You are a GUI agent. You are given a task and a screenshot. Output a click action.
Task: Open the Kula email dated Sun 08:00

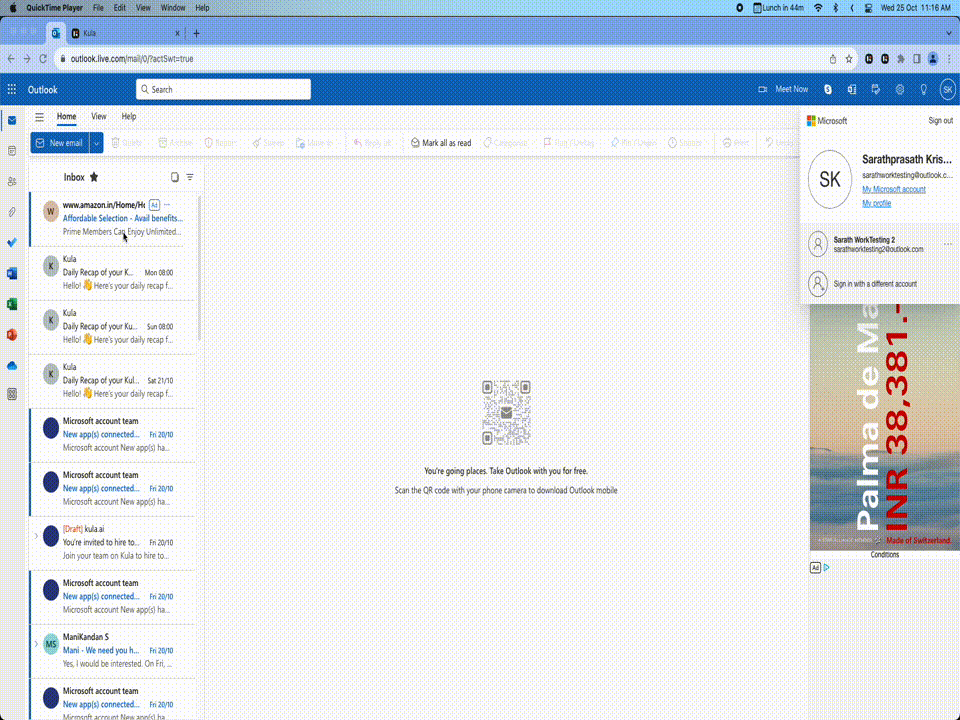[113, 326]
